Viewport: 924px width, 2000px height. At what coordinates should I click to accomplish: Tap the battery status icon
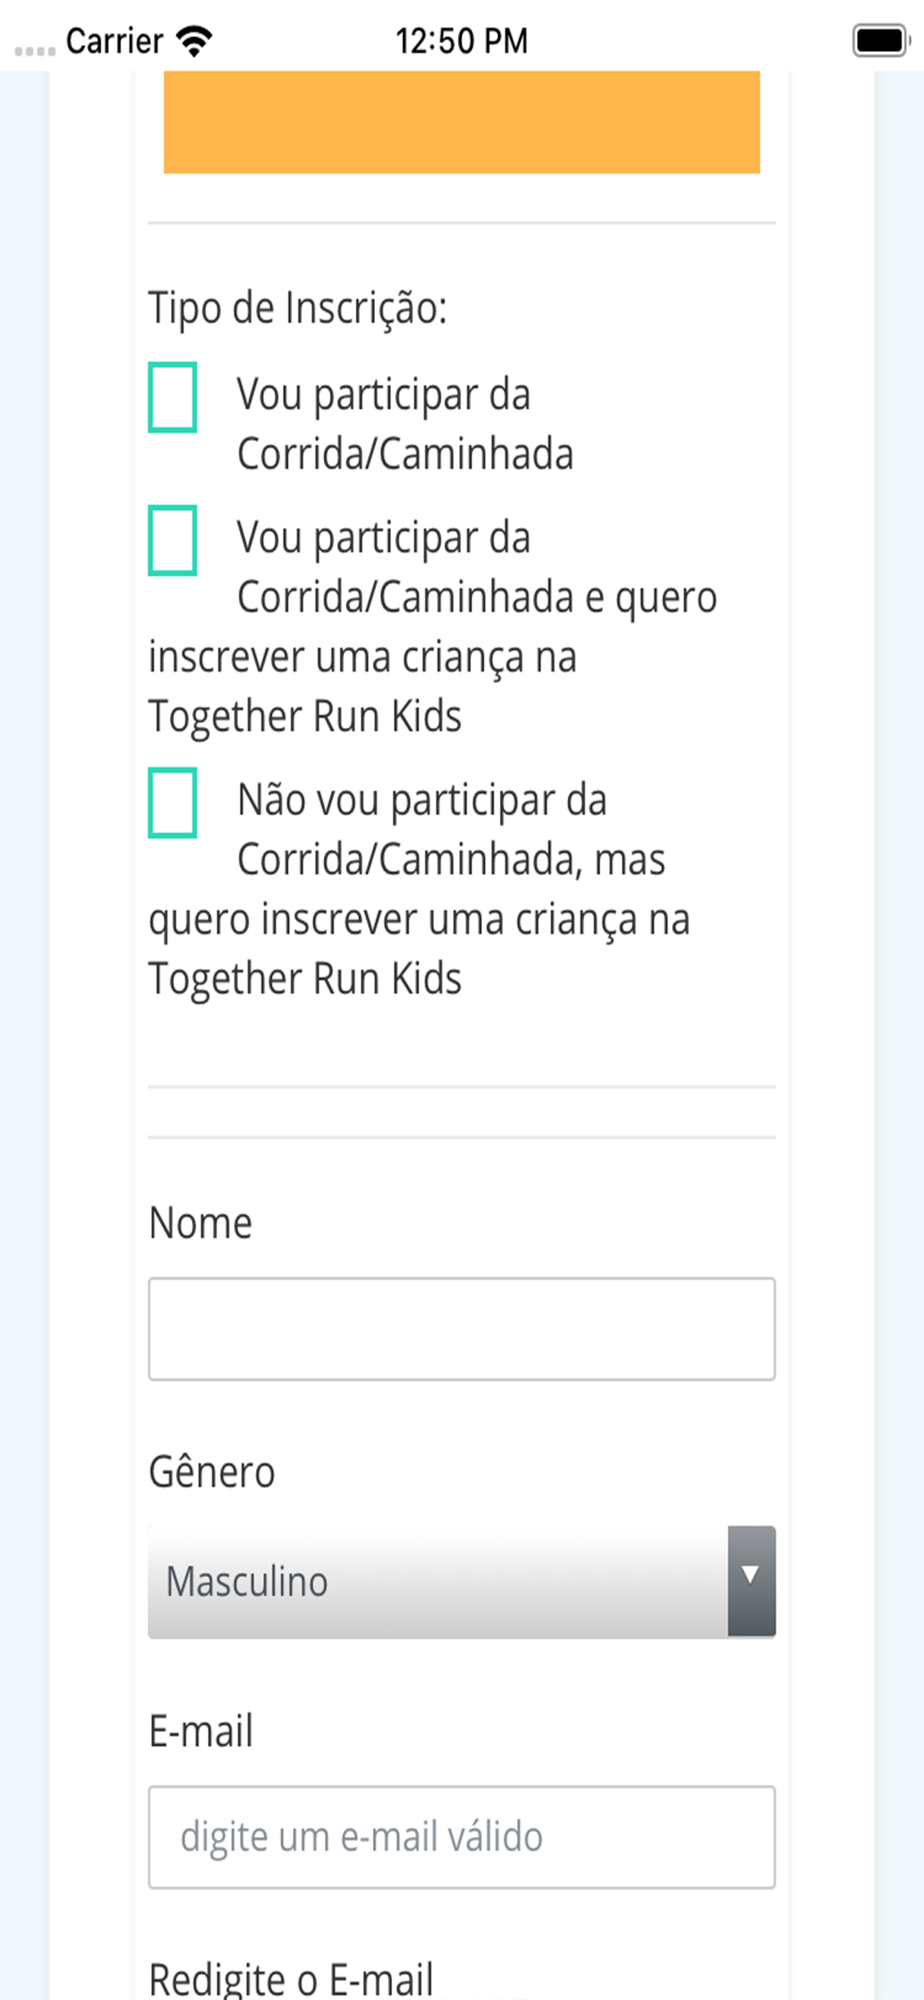[881, 41]
